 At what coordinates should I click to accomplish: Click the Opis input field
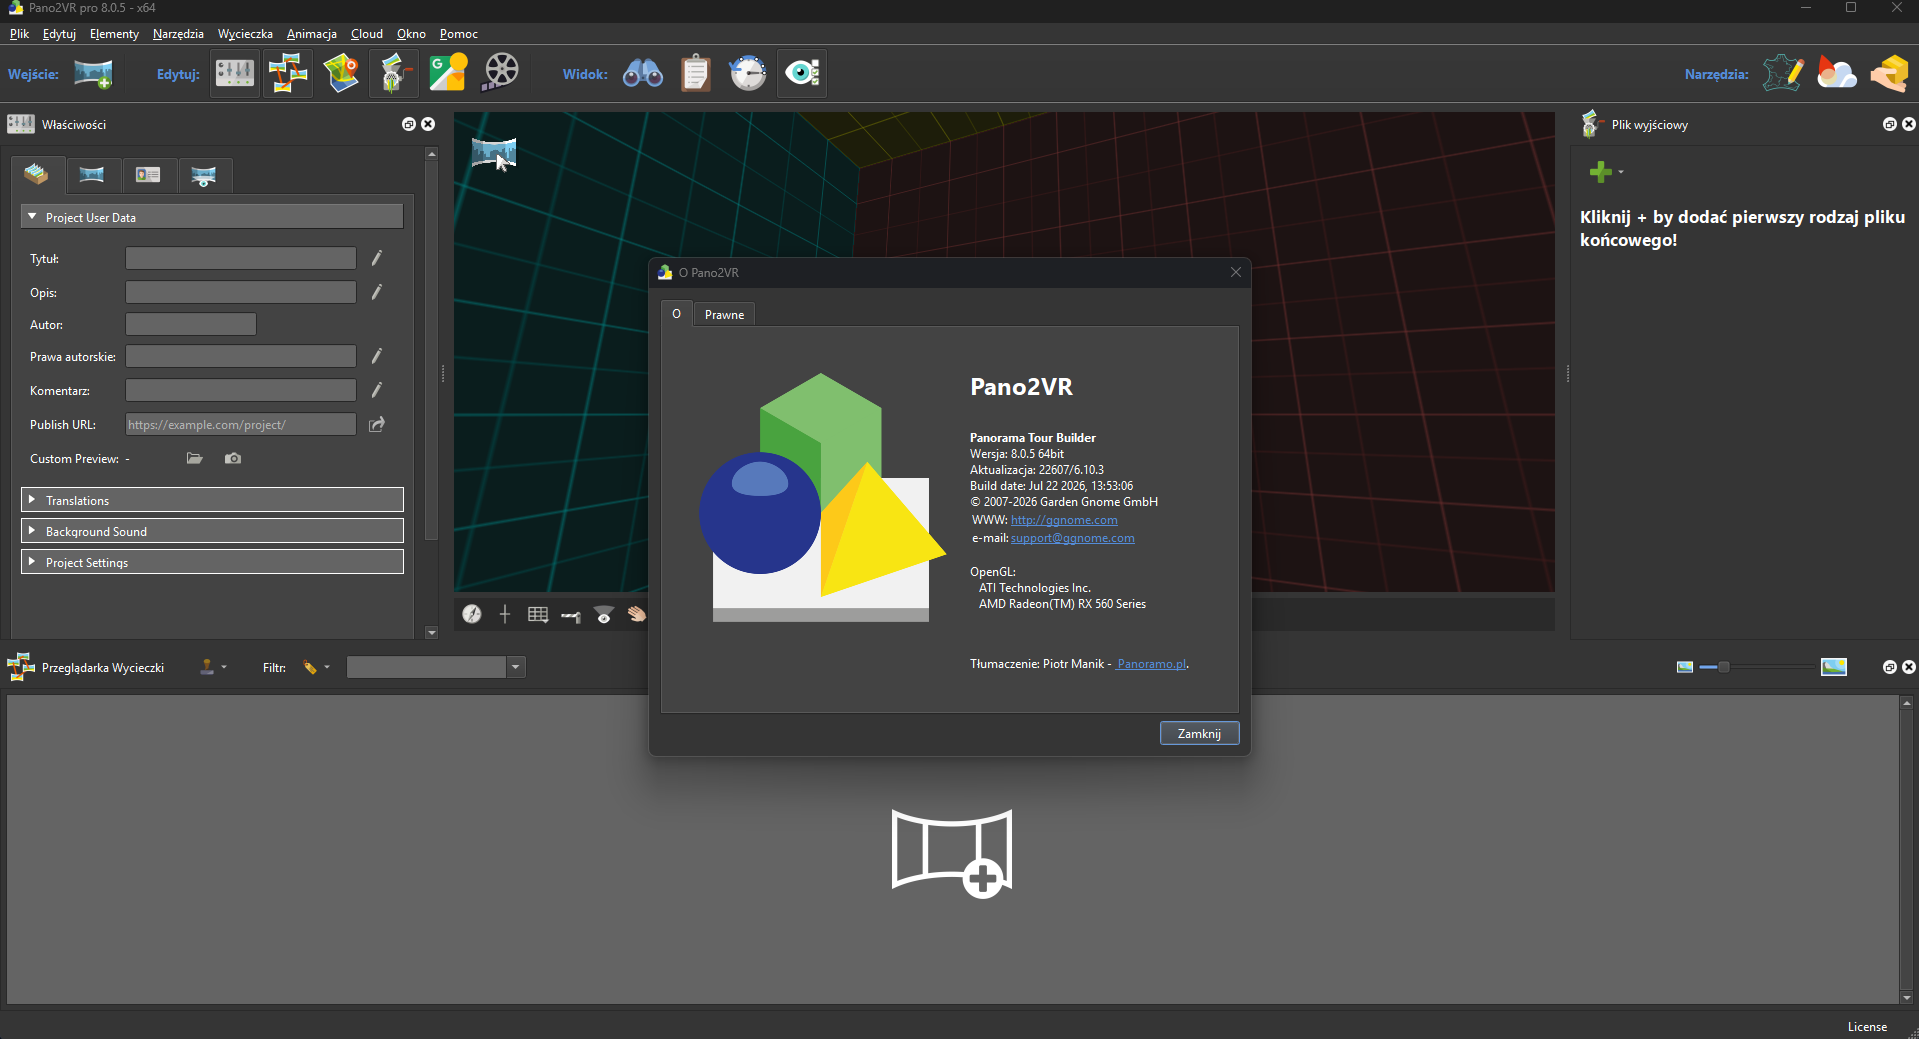(x=241, y=293)
